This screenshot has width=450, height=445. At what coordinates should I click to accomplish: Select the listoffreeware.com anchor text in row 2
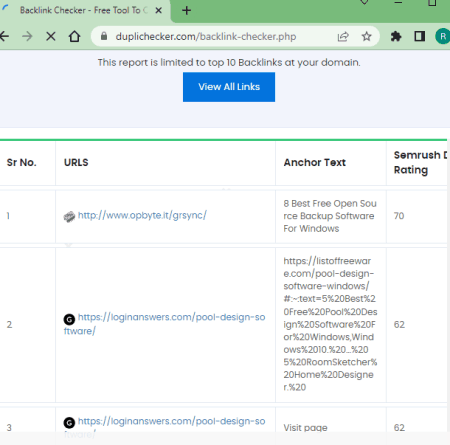coord(330,324)
